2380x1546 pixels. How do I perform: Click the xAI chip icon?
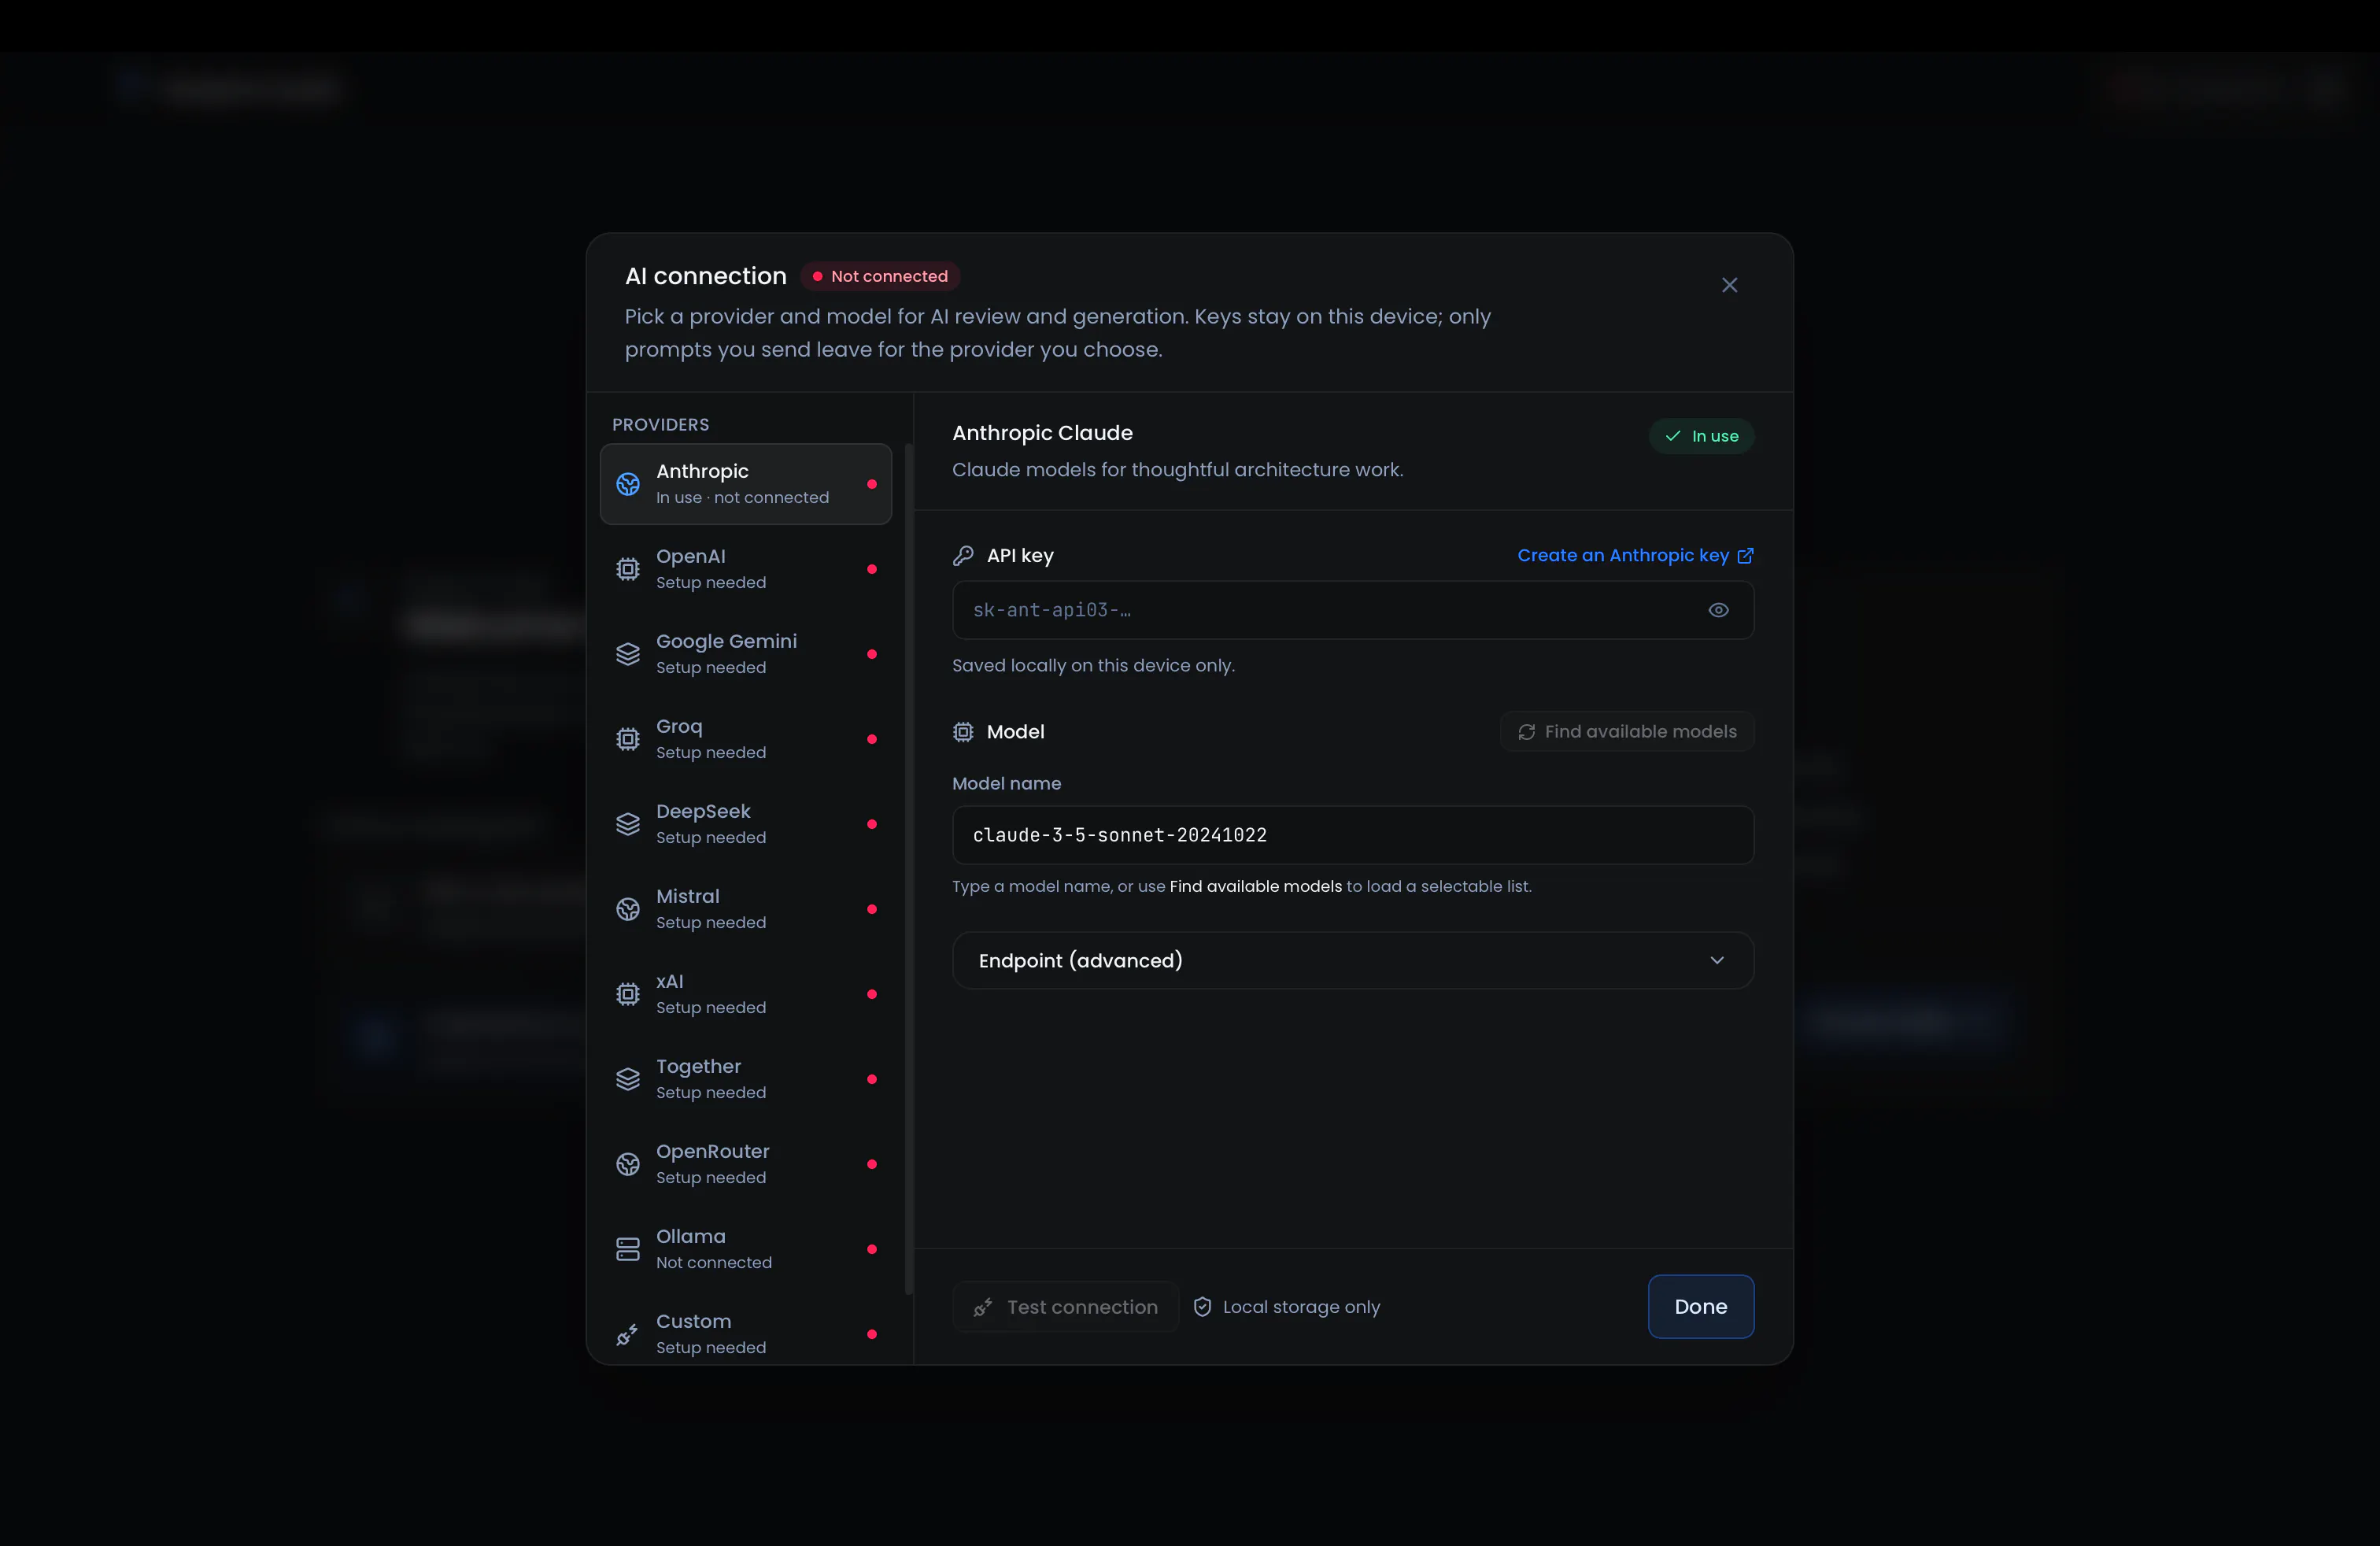click(x=628, y=994)
